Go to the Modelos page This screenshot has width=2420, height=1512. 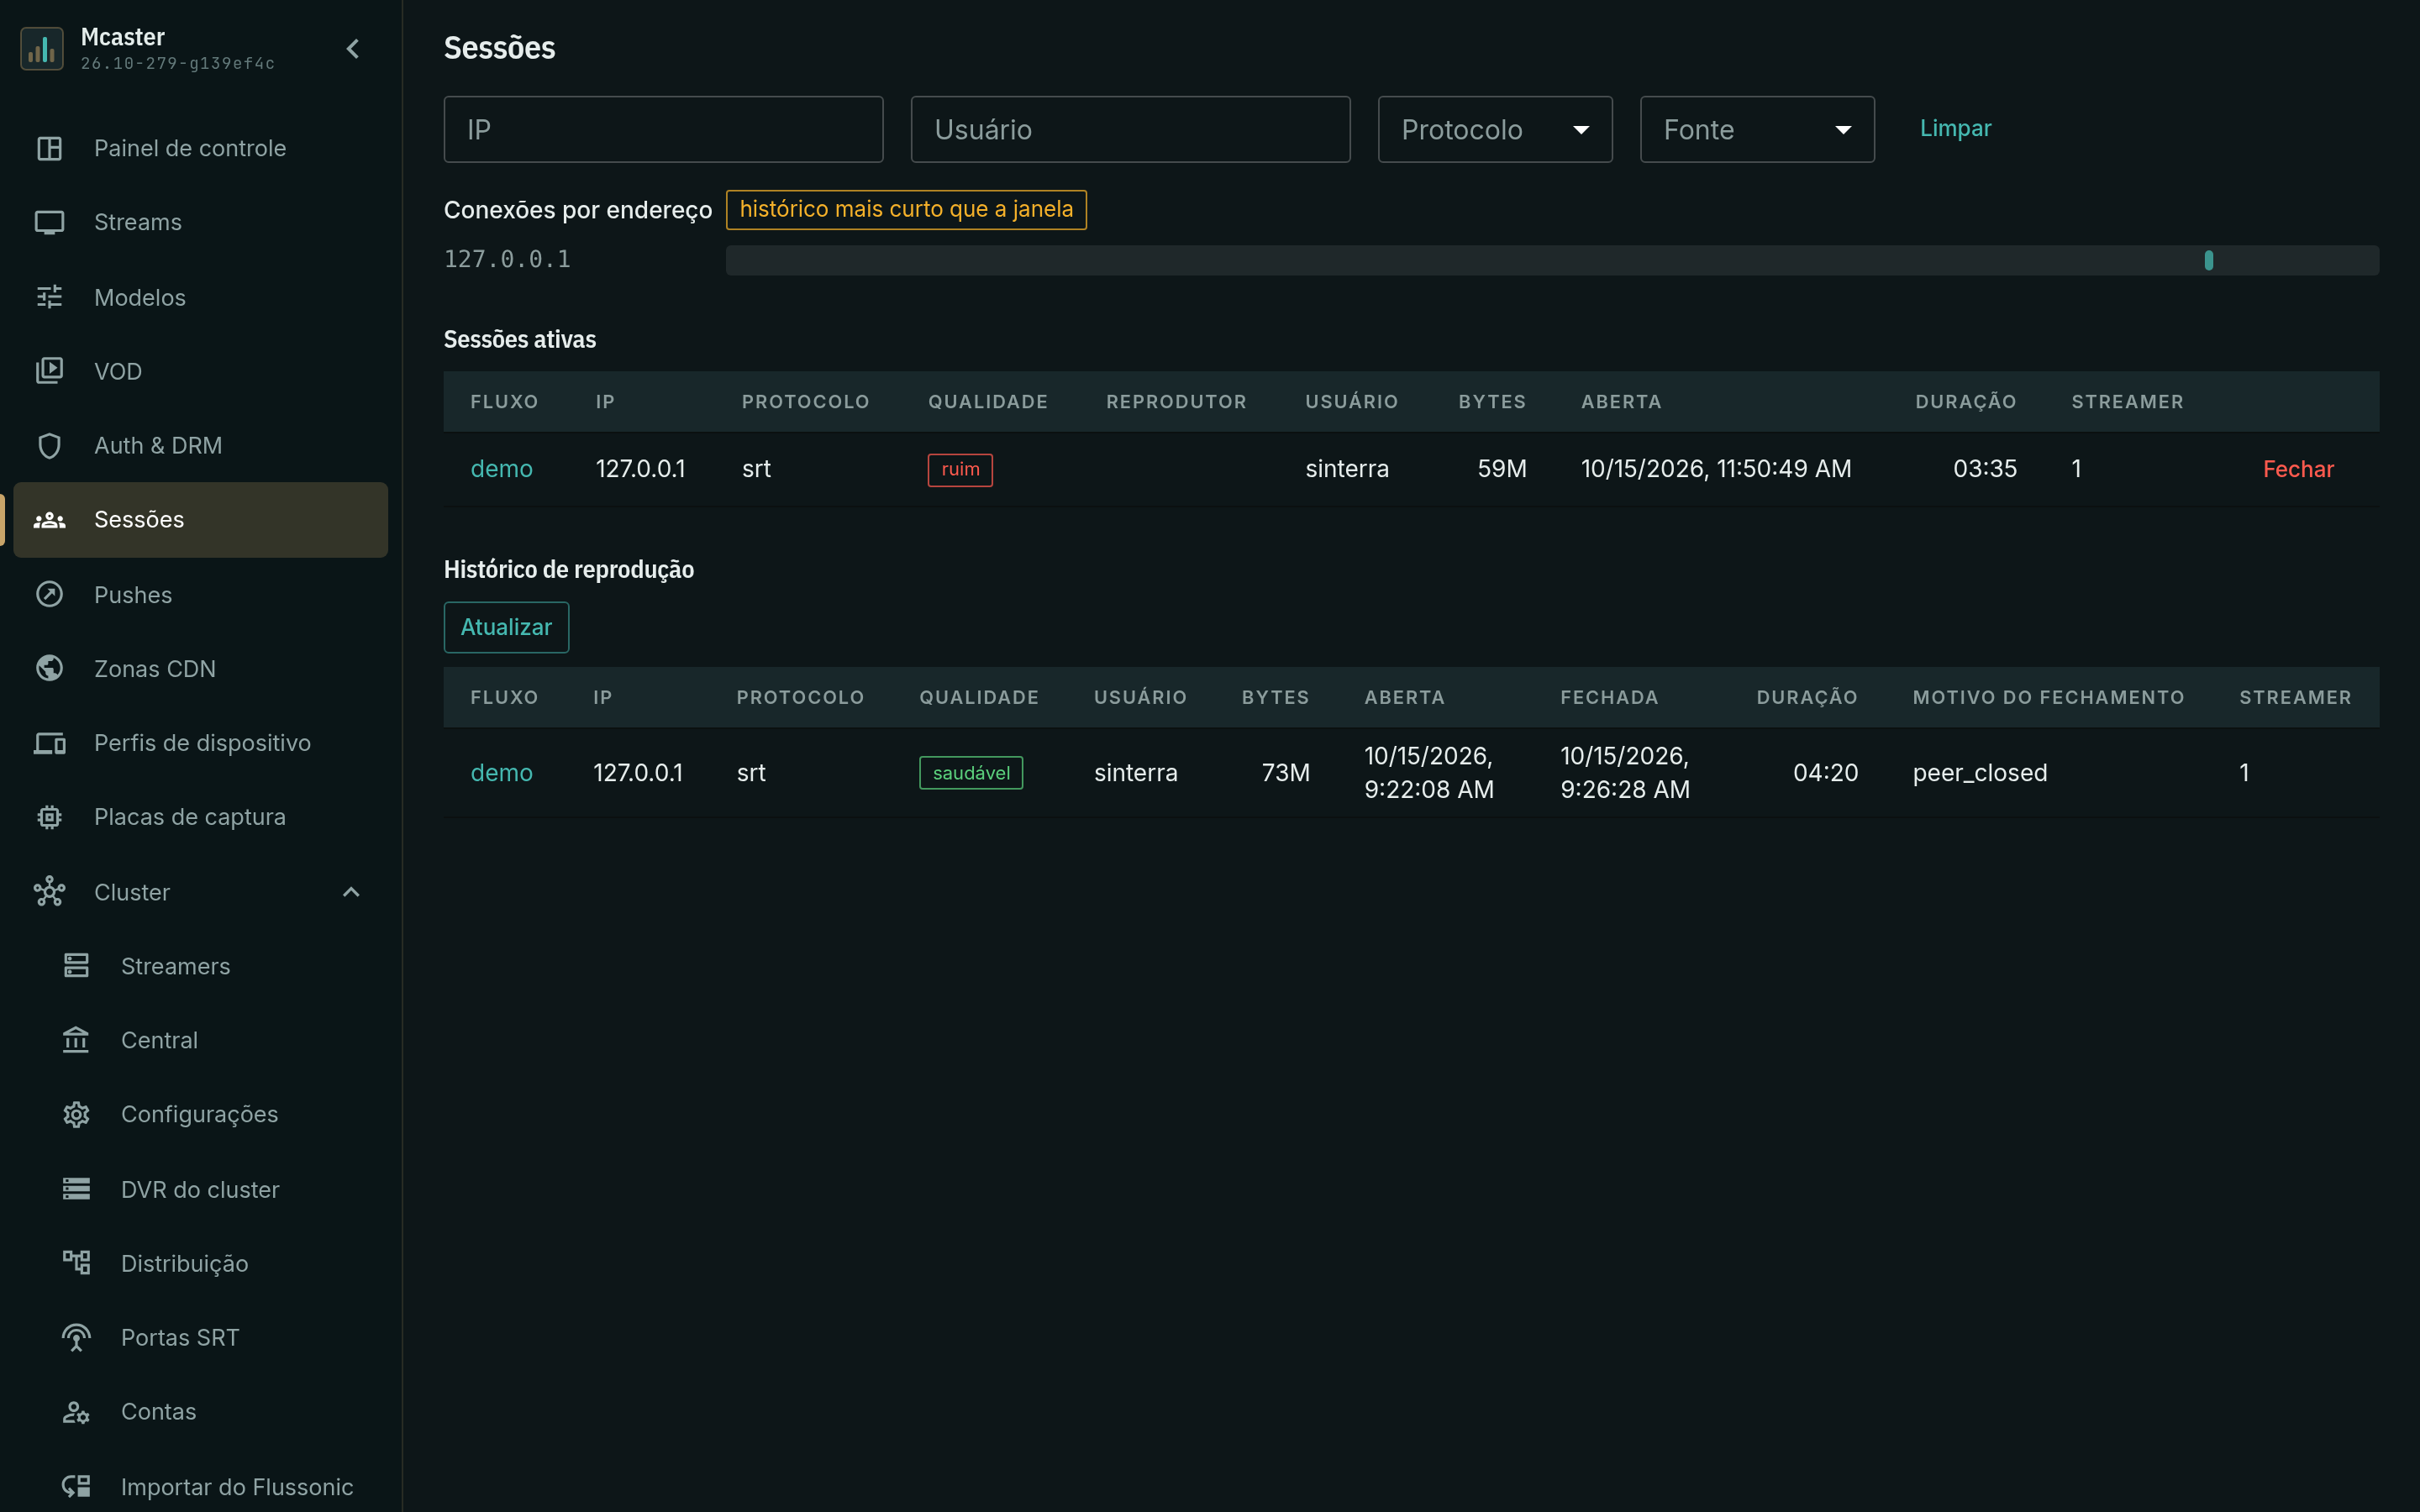[200, 297]
